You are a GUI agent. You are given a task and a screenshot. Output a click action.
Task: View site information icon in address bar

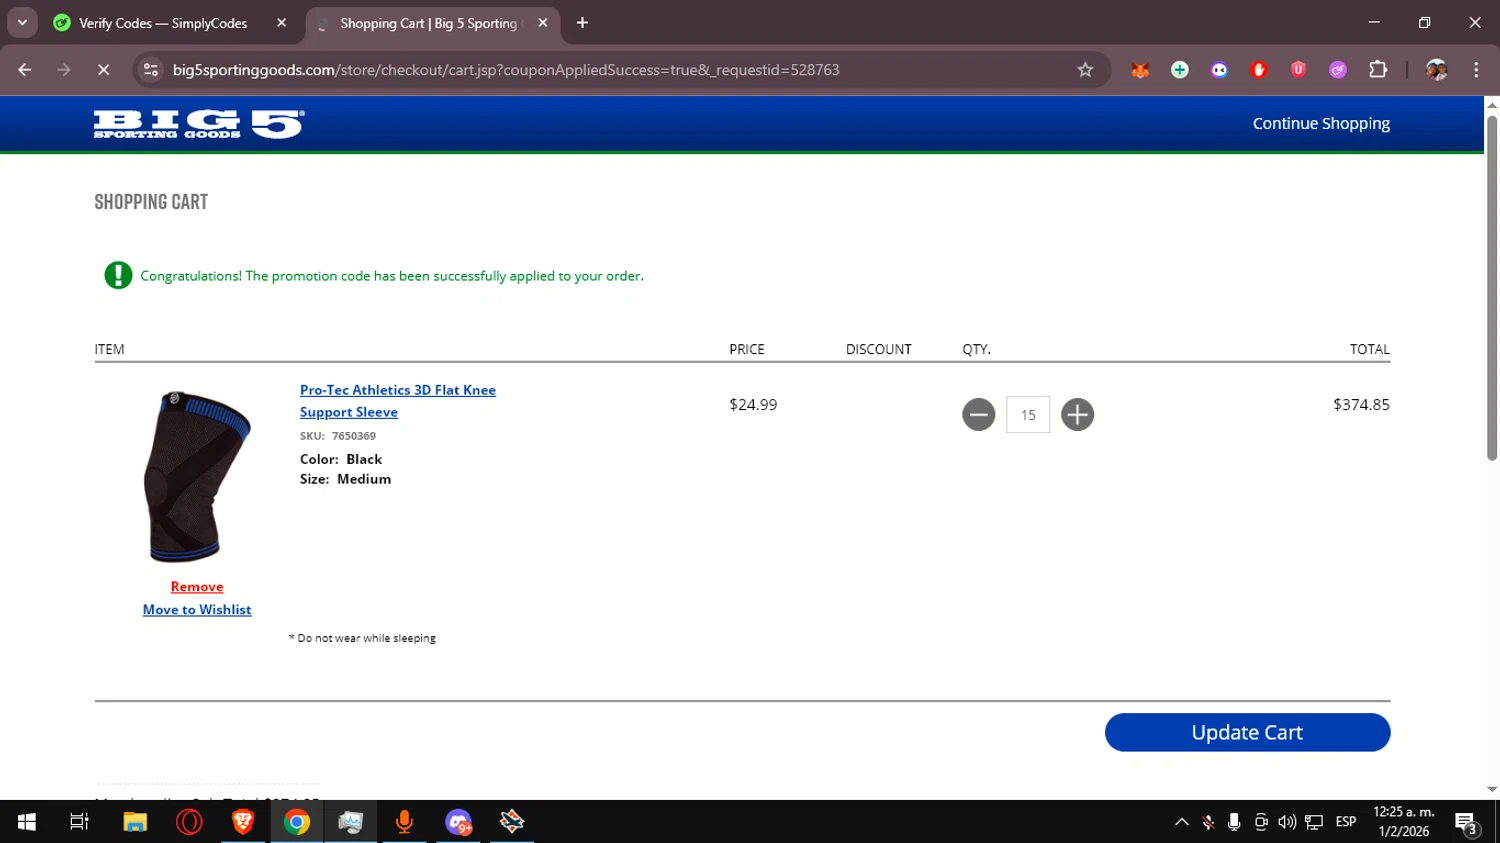(x=151, y=70)
